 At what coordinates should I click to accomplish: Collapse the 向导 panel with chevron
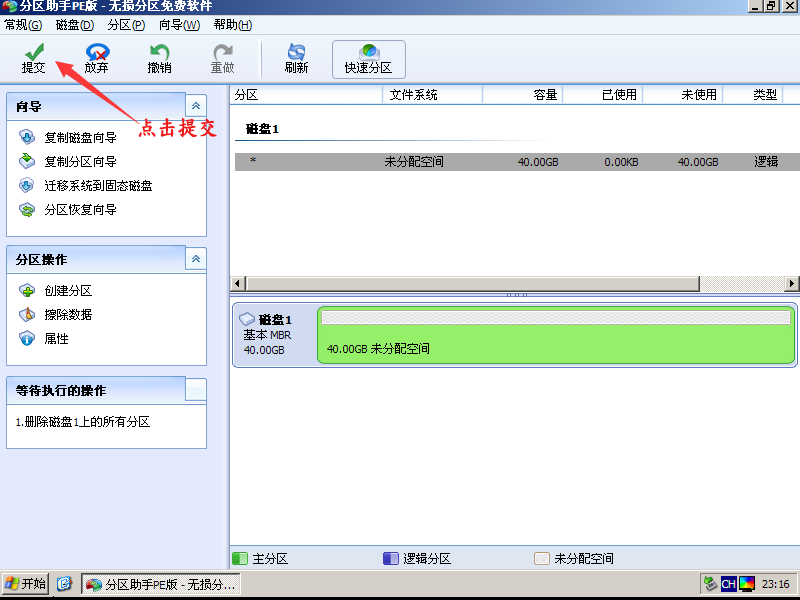click(x=196, y=106)
